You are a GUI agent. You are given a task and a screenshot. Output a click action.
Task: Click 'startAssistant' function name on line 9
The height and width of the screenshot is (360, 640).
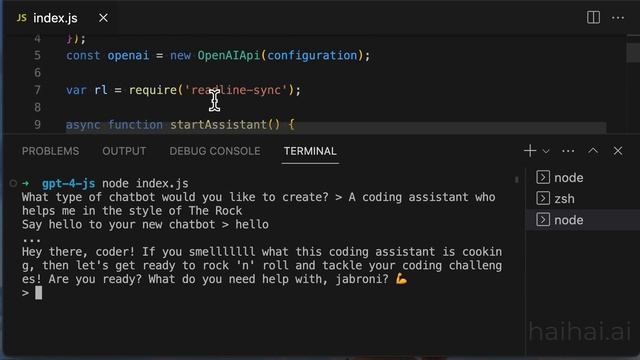[x=218, y=124]
